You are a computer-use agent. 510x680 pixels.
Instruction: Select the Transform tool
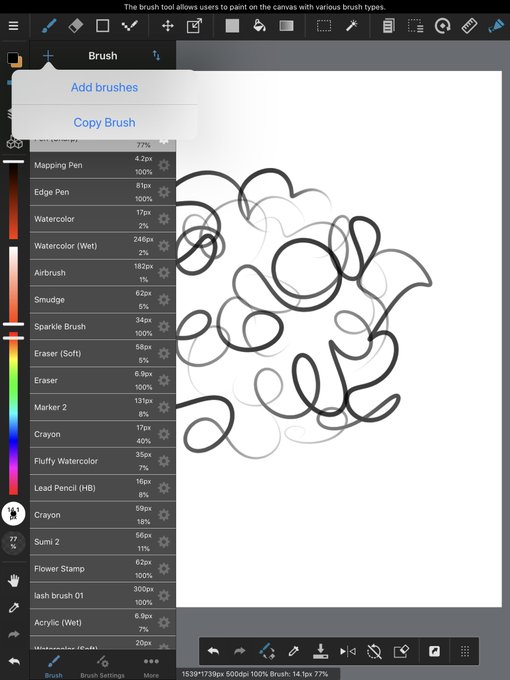194,26
